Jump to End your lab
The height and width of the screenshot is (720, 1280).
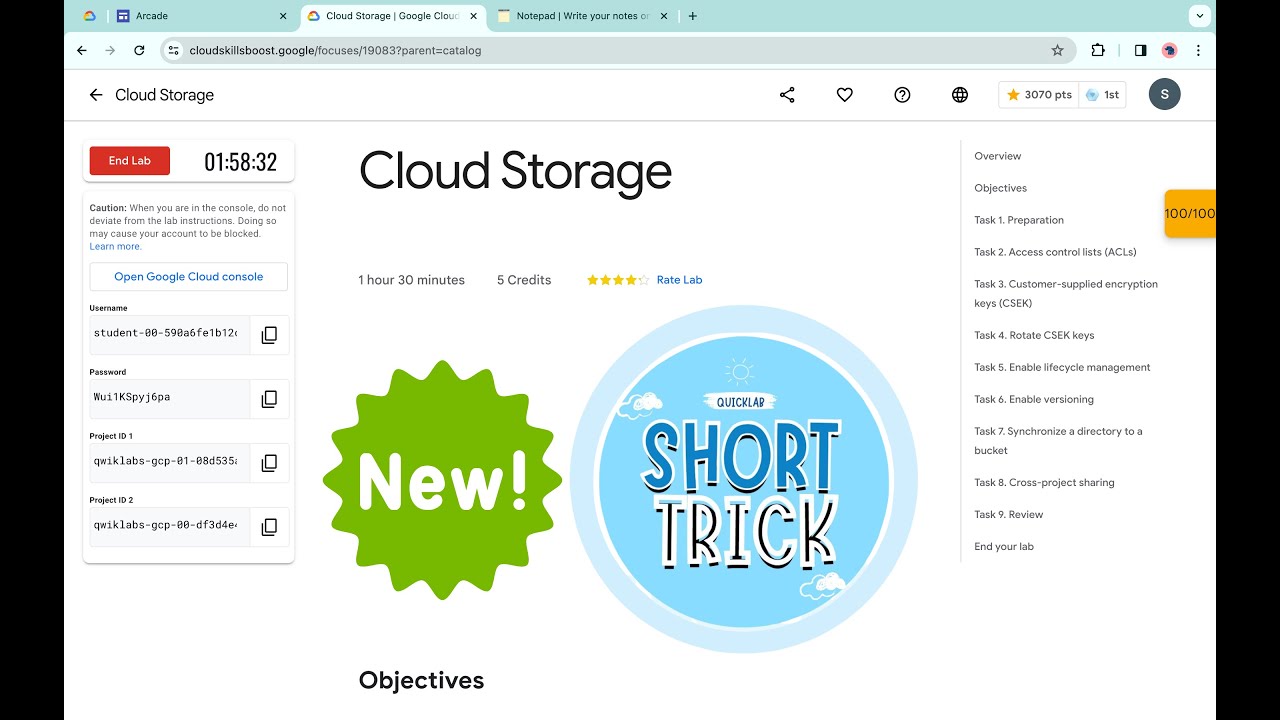[1004, 546]
